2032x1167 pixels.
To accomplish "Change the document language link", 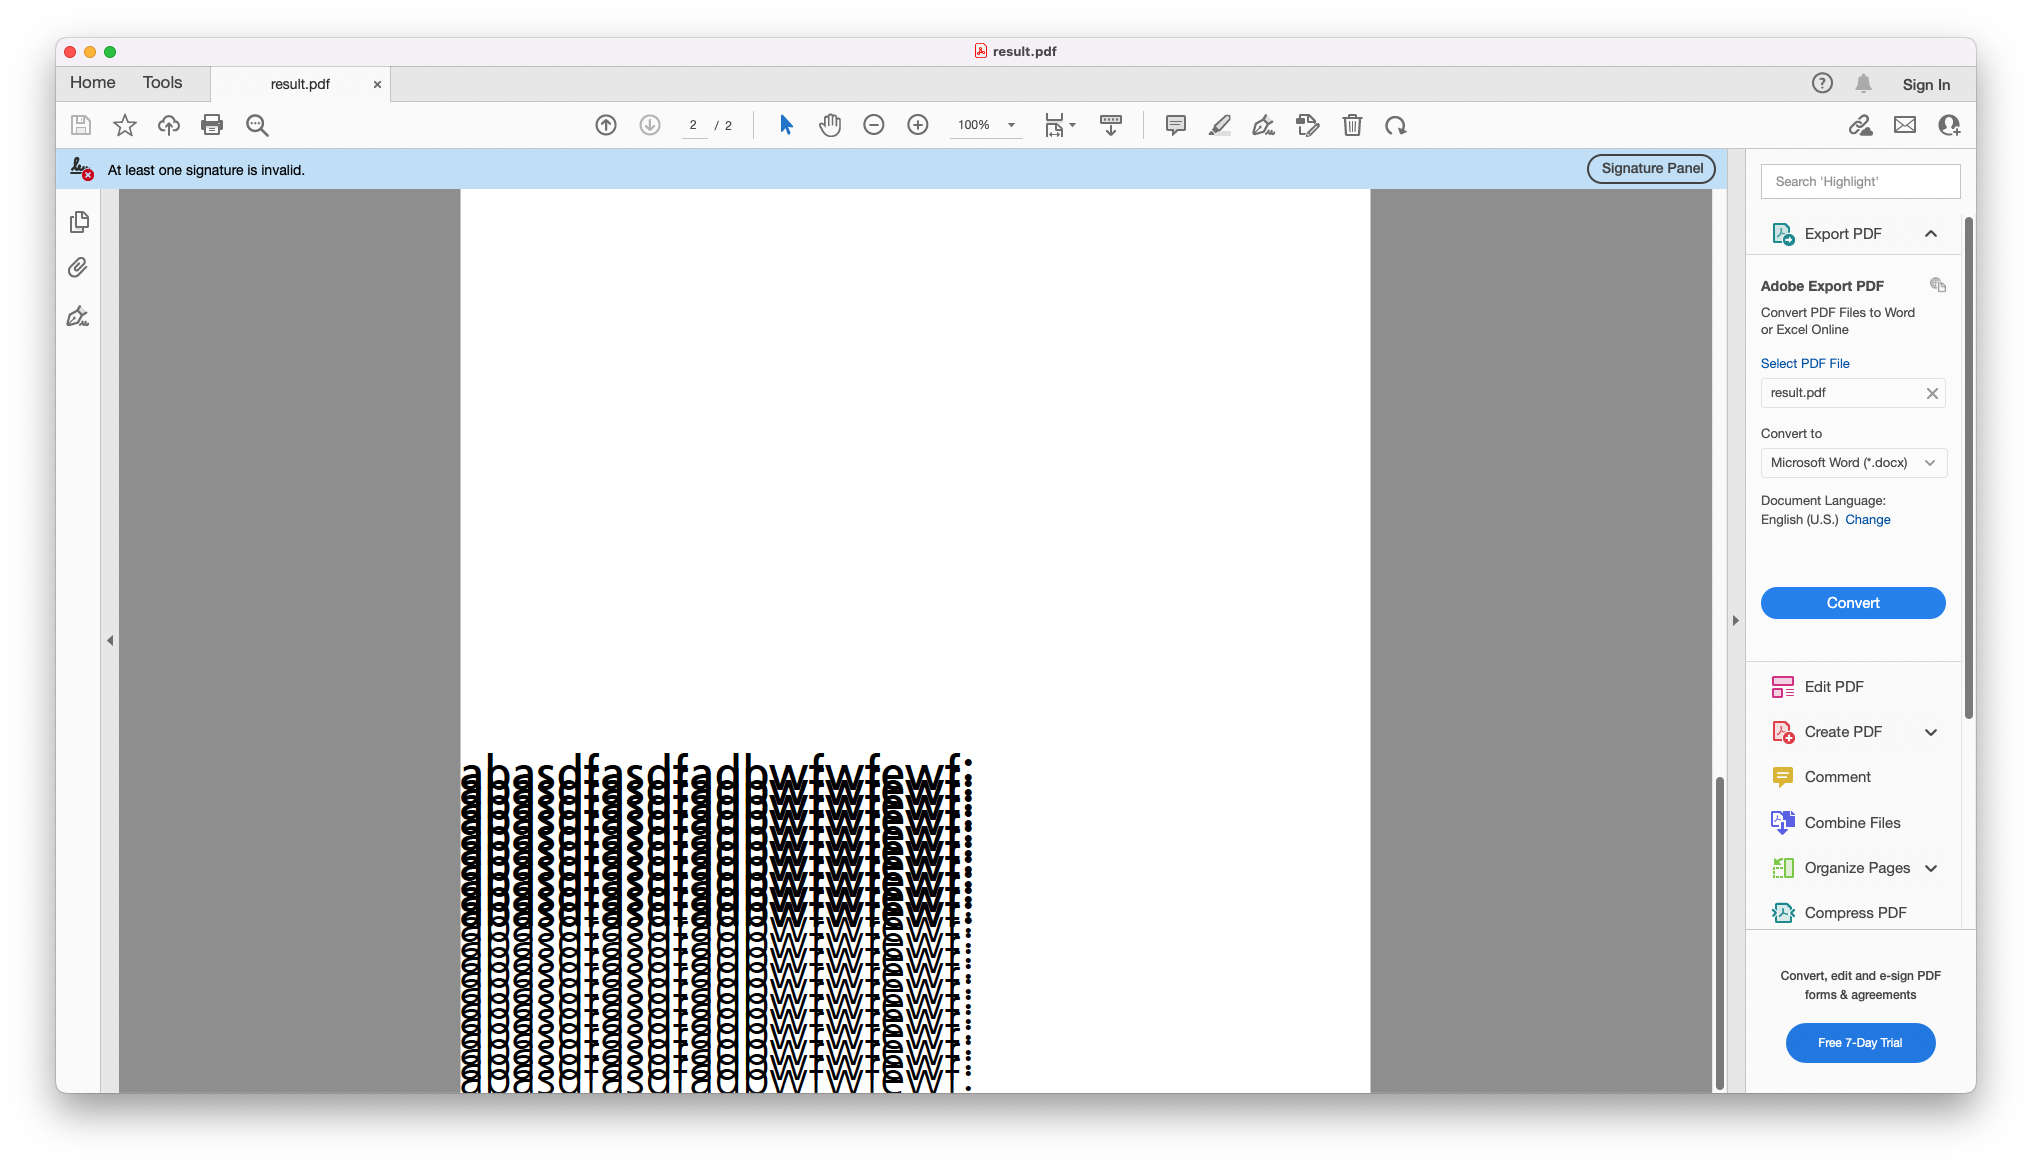I will [x=1867, y=520].
